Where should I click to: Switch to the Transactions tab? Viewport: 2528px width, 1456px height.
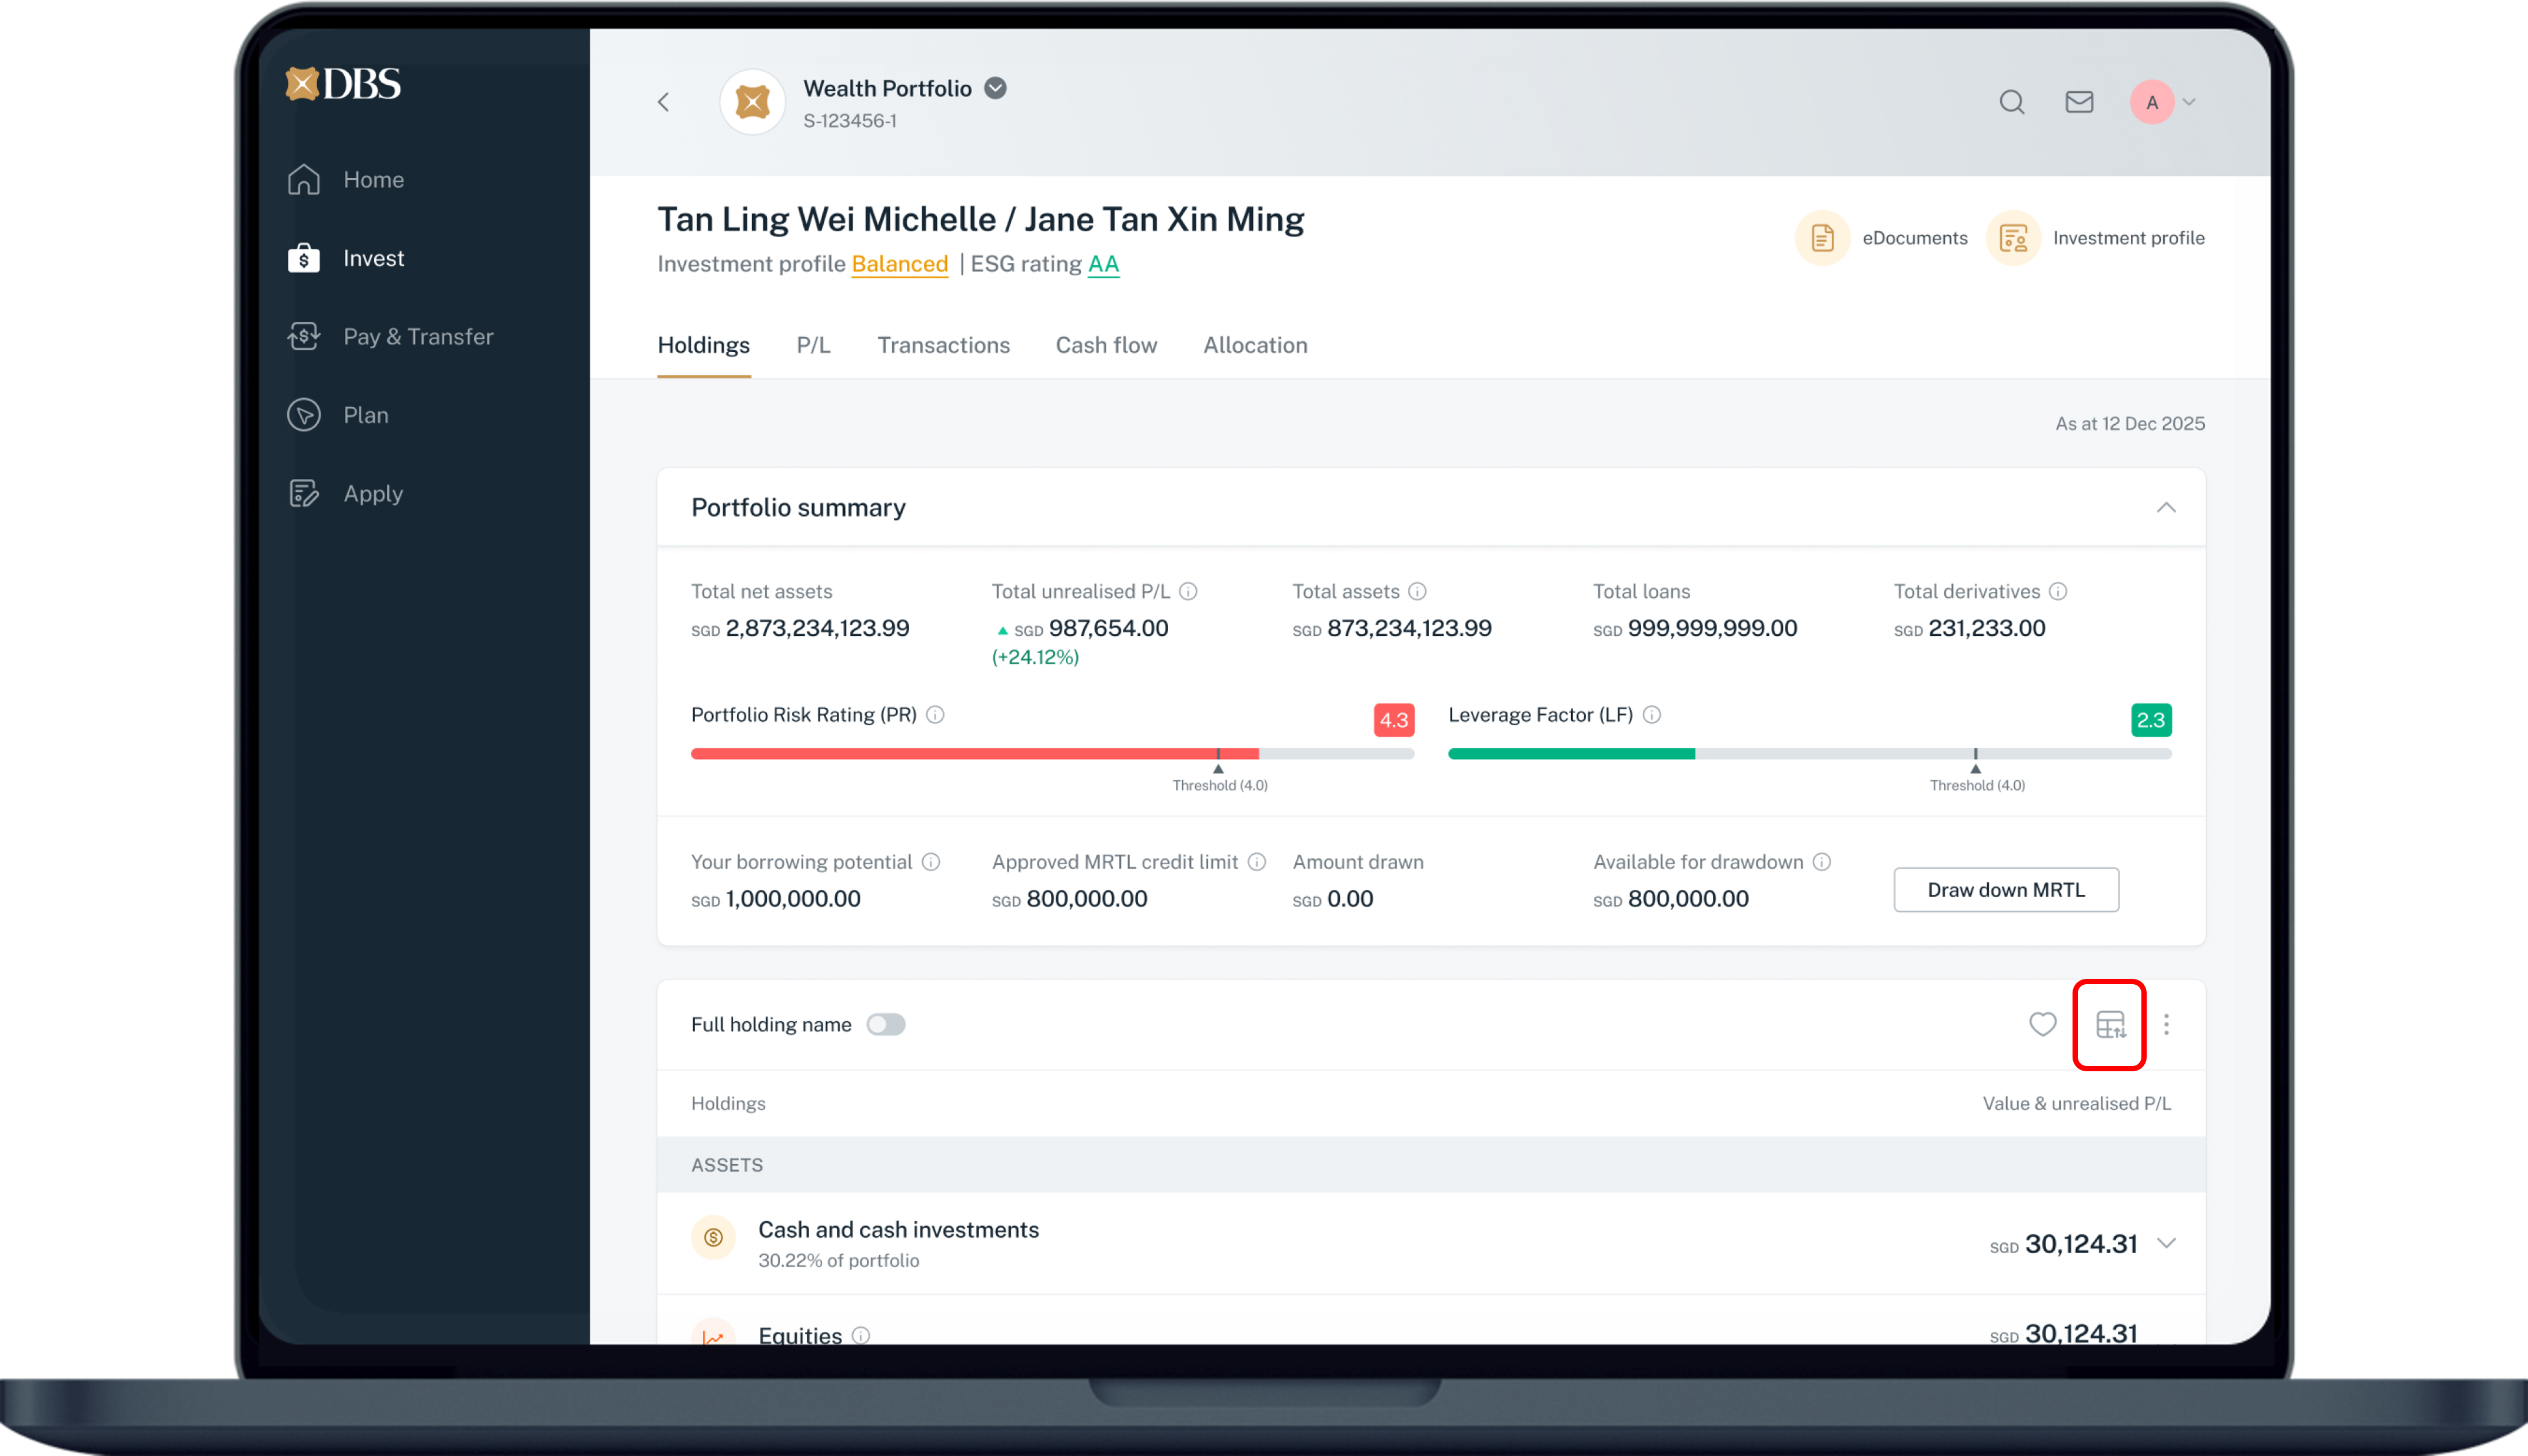click(x=943, y=345)
